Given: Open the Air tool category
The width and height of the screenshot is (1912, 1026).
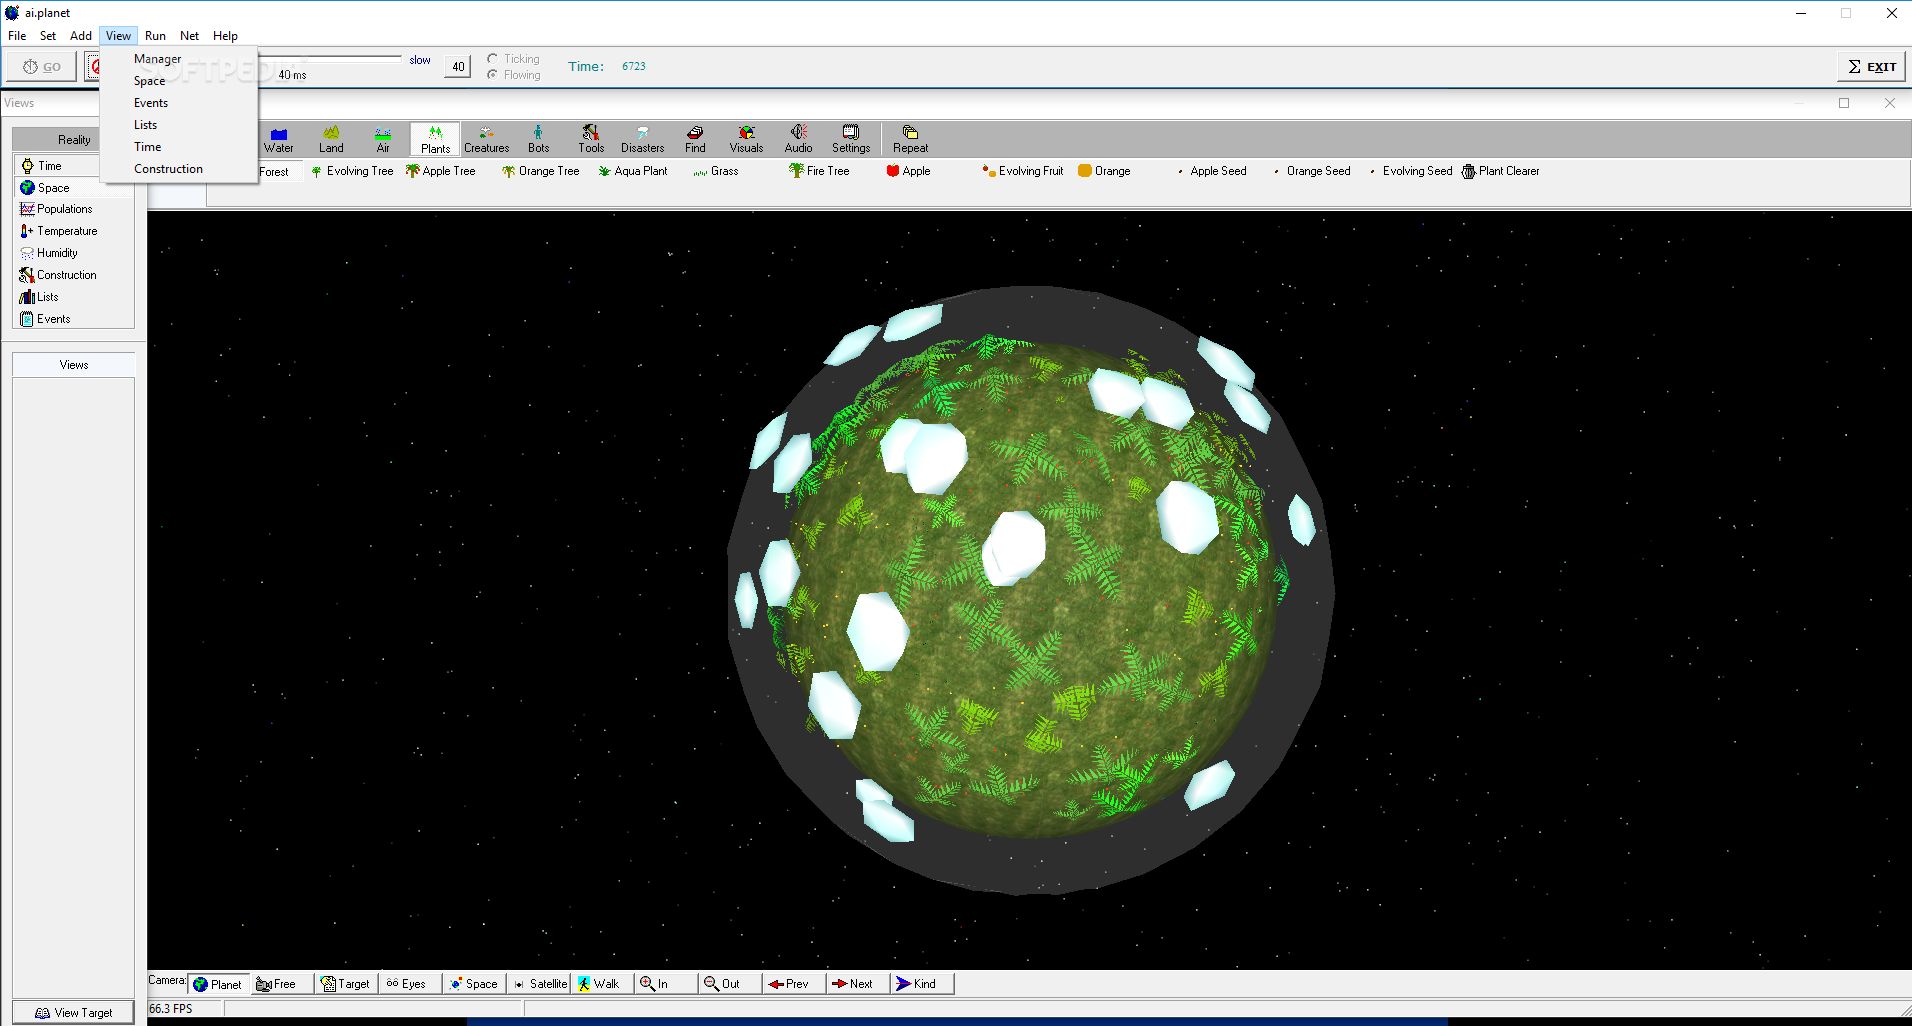Looking at the screenshot, I should [383, 140].
